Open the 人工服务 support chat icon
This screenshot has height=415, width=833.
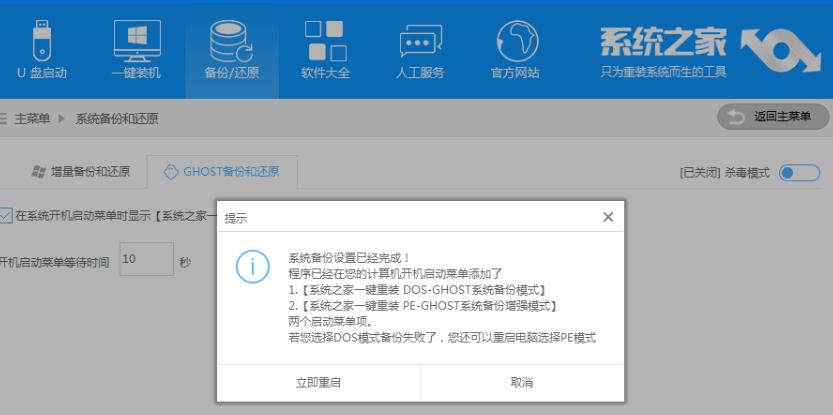click(420, 50)
